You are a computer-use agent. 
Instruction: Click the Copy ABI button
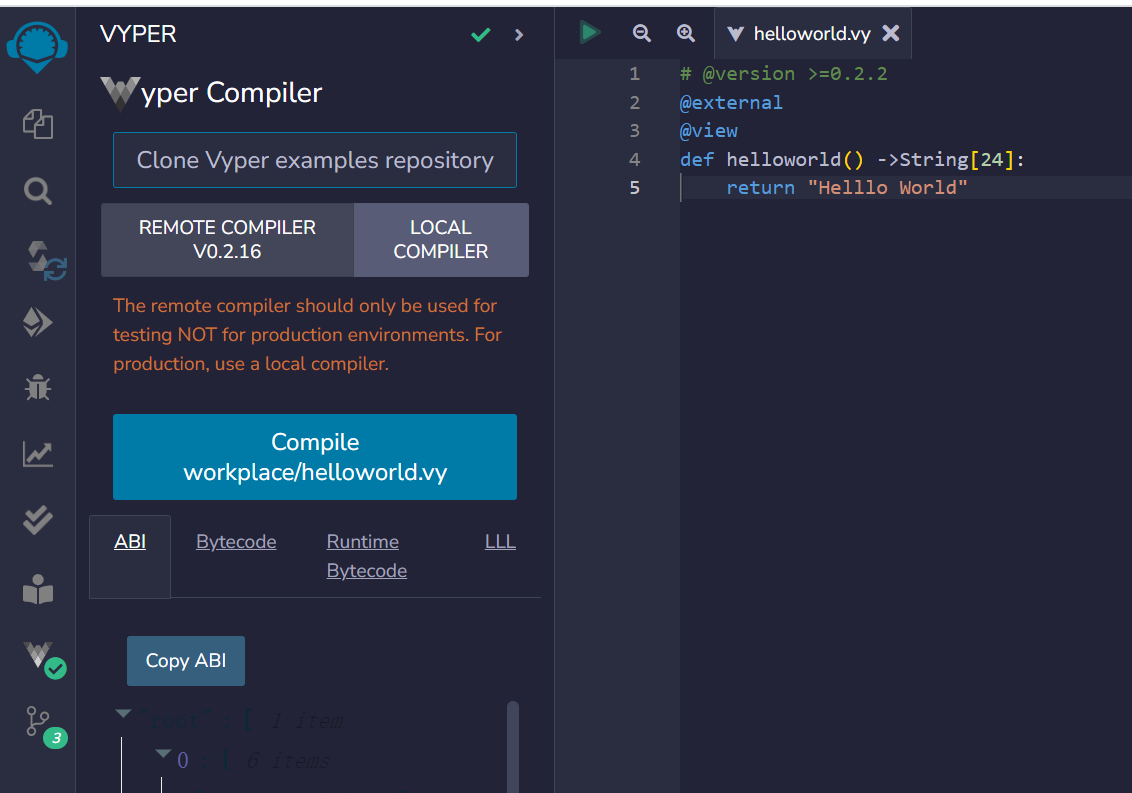(x=186, y=661)
